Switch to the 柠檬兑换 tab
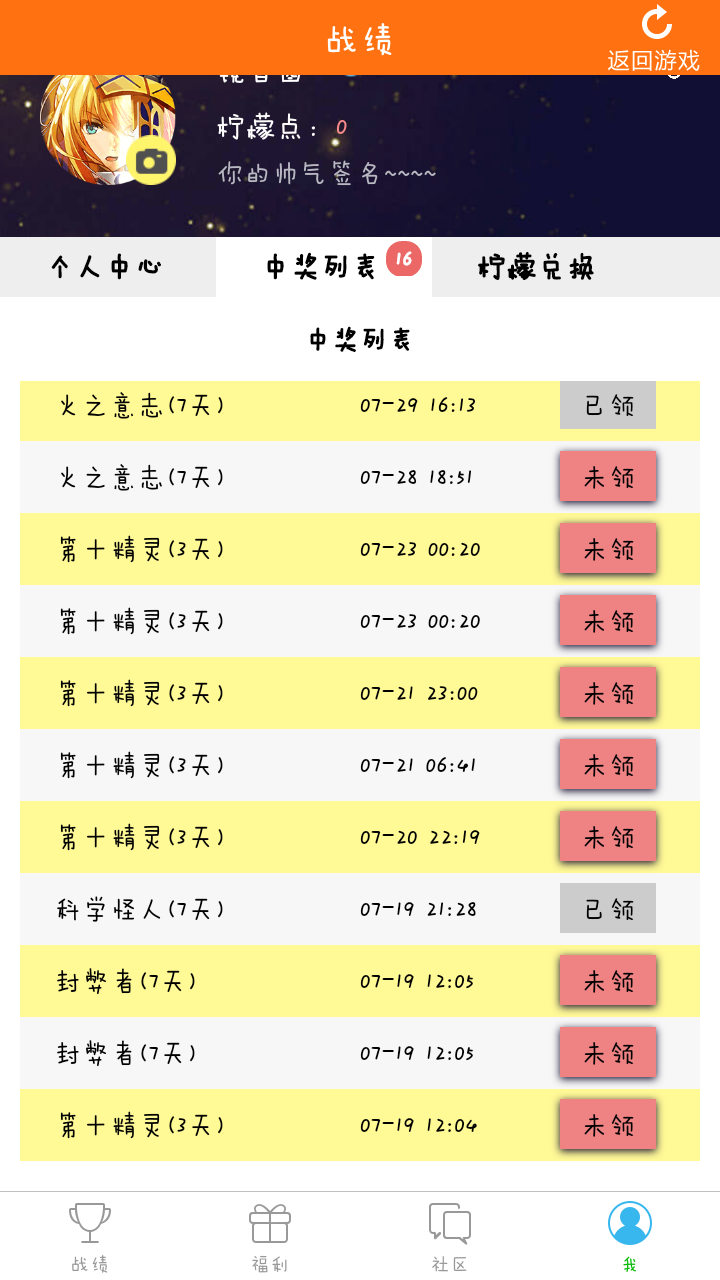Screen dimensions: 720x1280 coord(536,267)
